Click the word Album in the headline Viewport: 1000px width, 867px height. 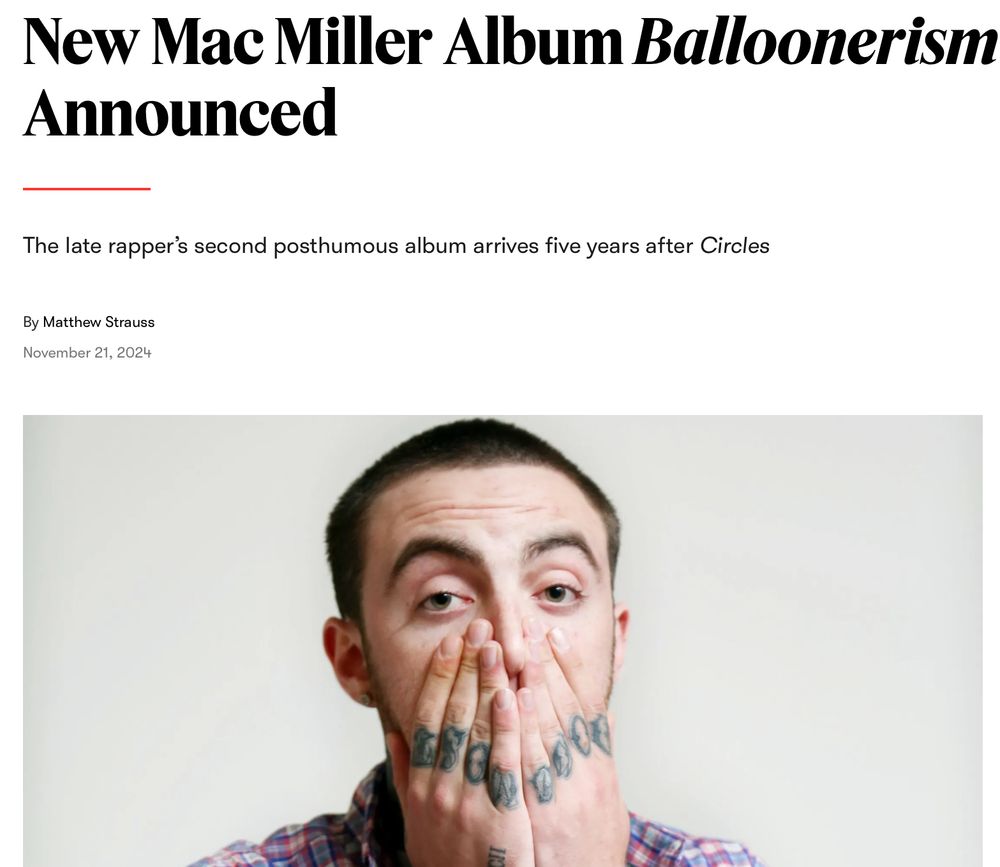click(x=533, y=42)
